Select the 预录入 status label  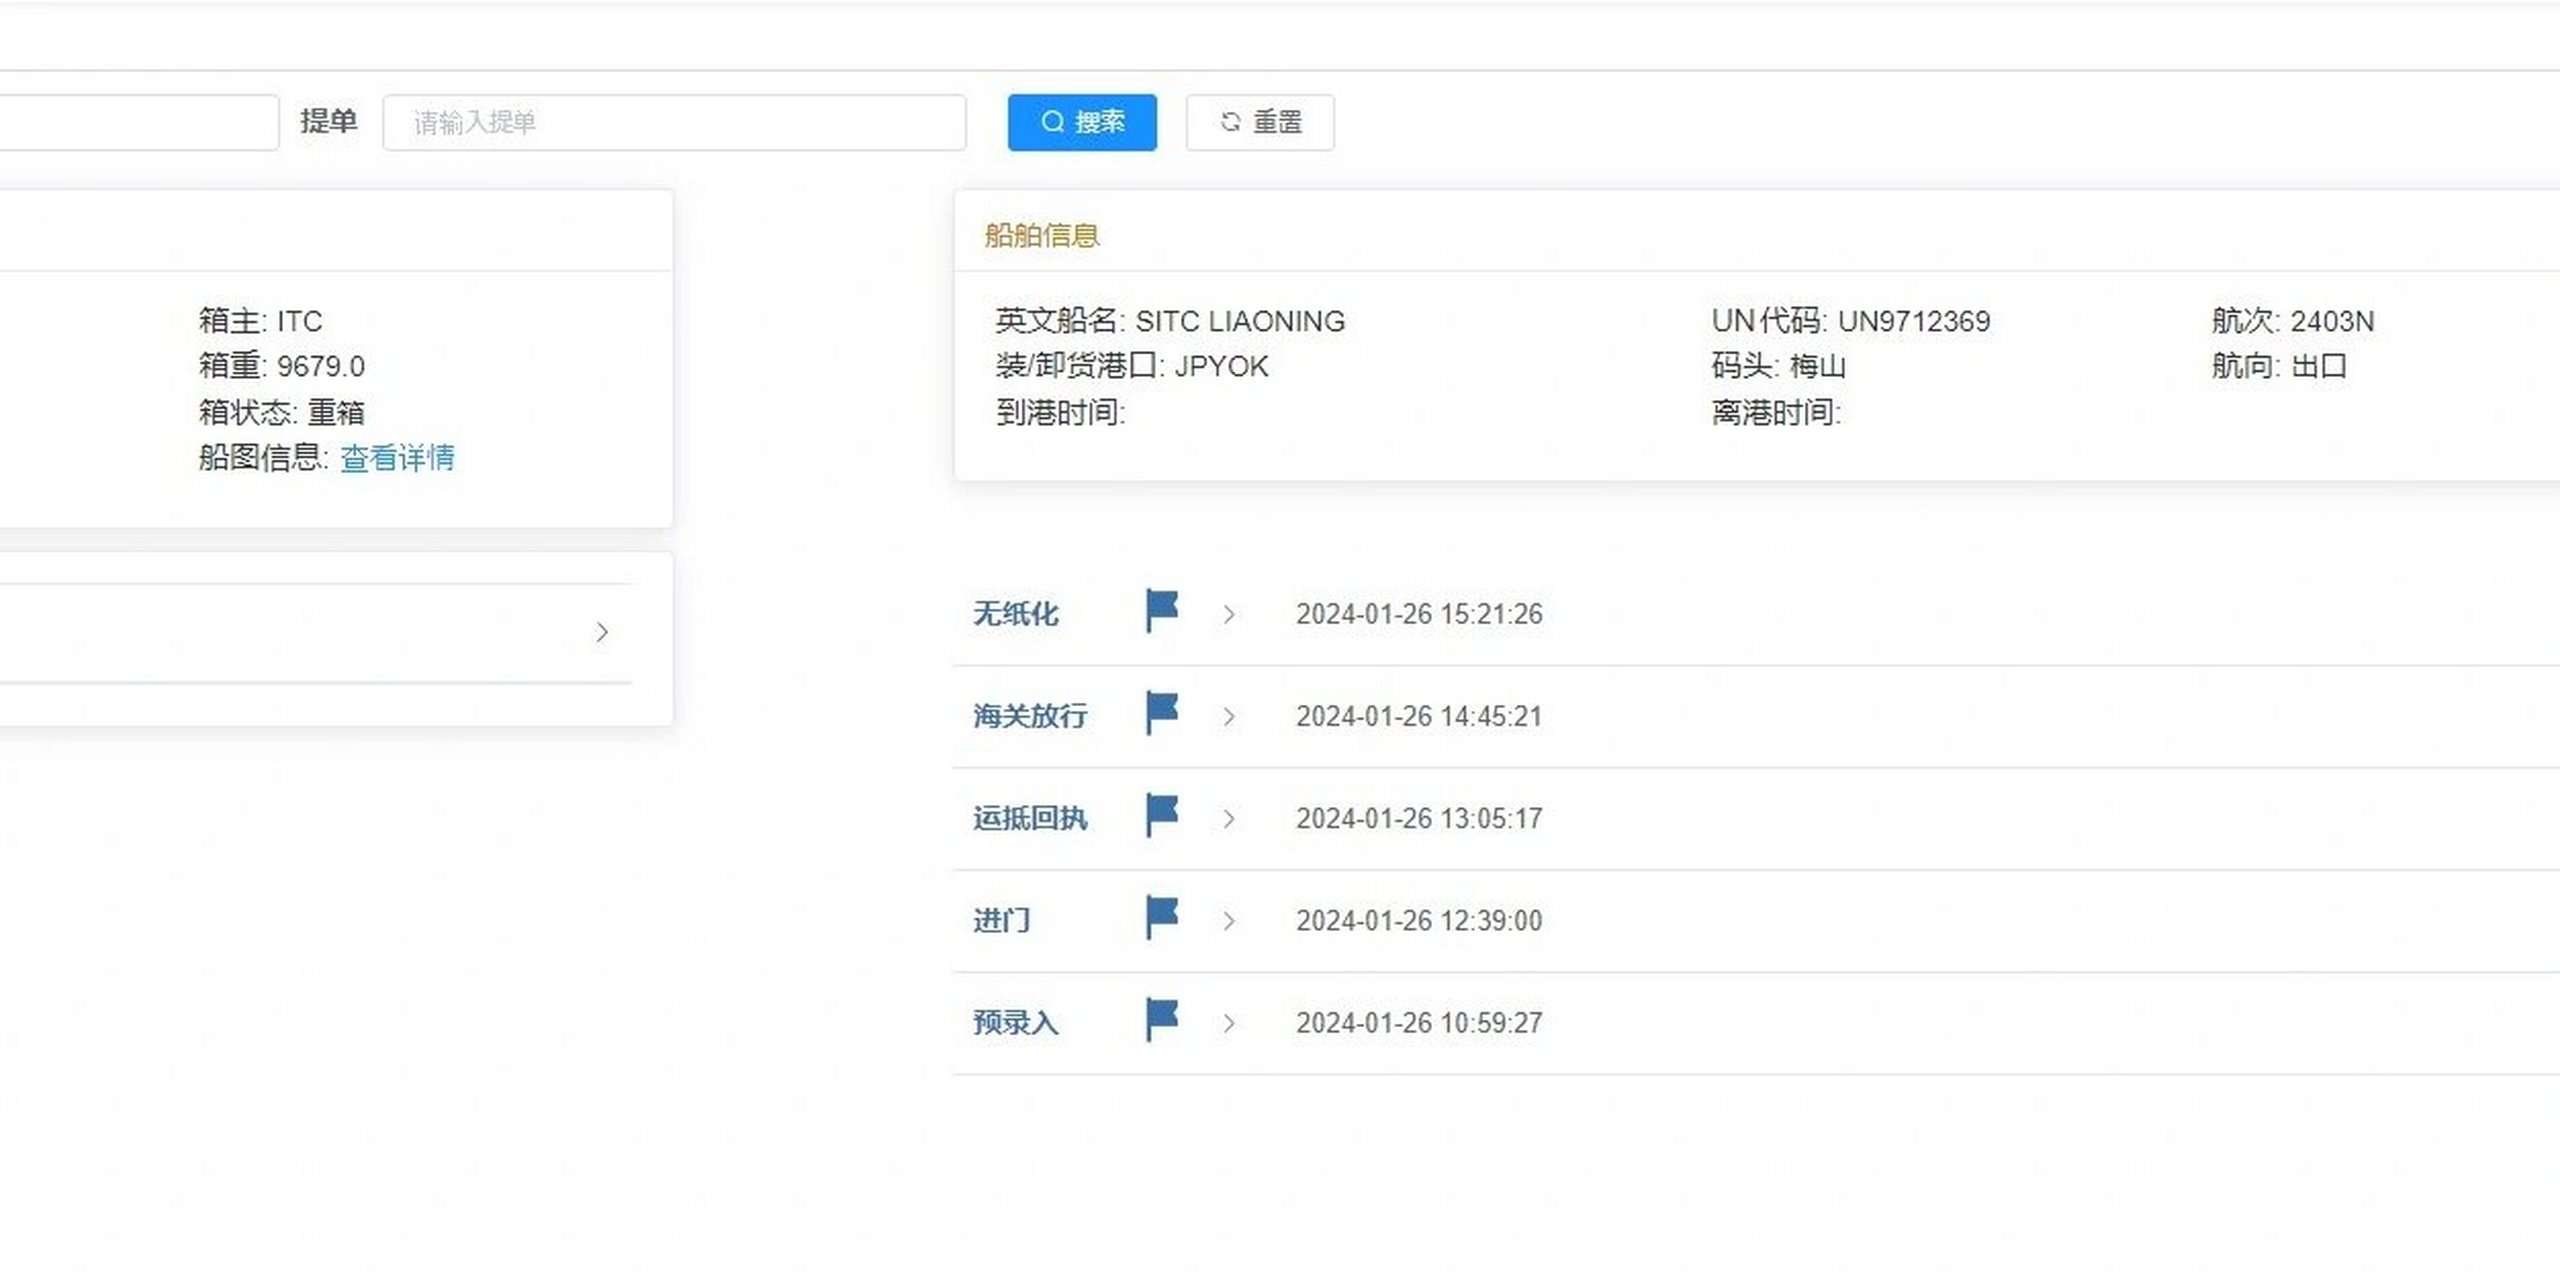coord(1015,1023)
